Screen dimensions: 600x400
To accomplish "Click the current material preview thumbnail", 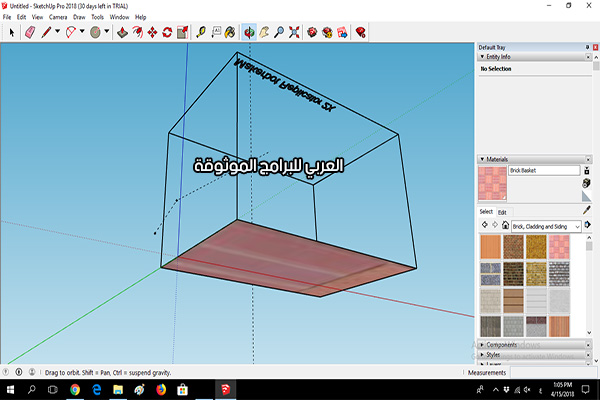I will pyautogui.click(x=492, y=183).
